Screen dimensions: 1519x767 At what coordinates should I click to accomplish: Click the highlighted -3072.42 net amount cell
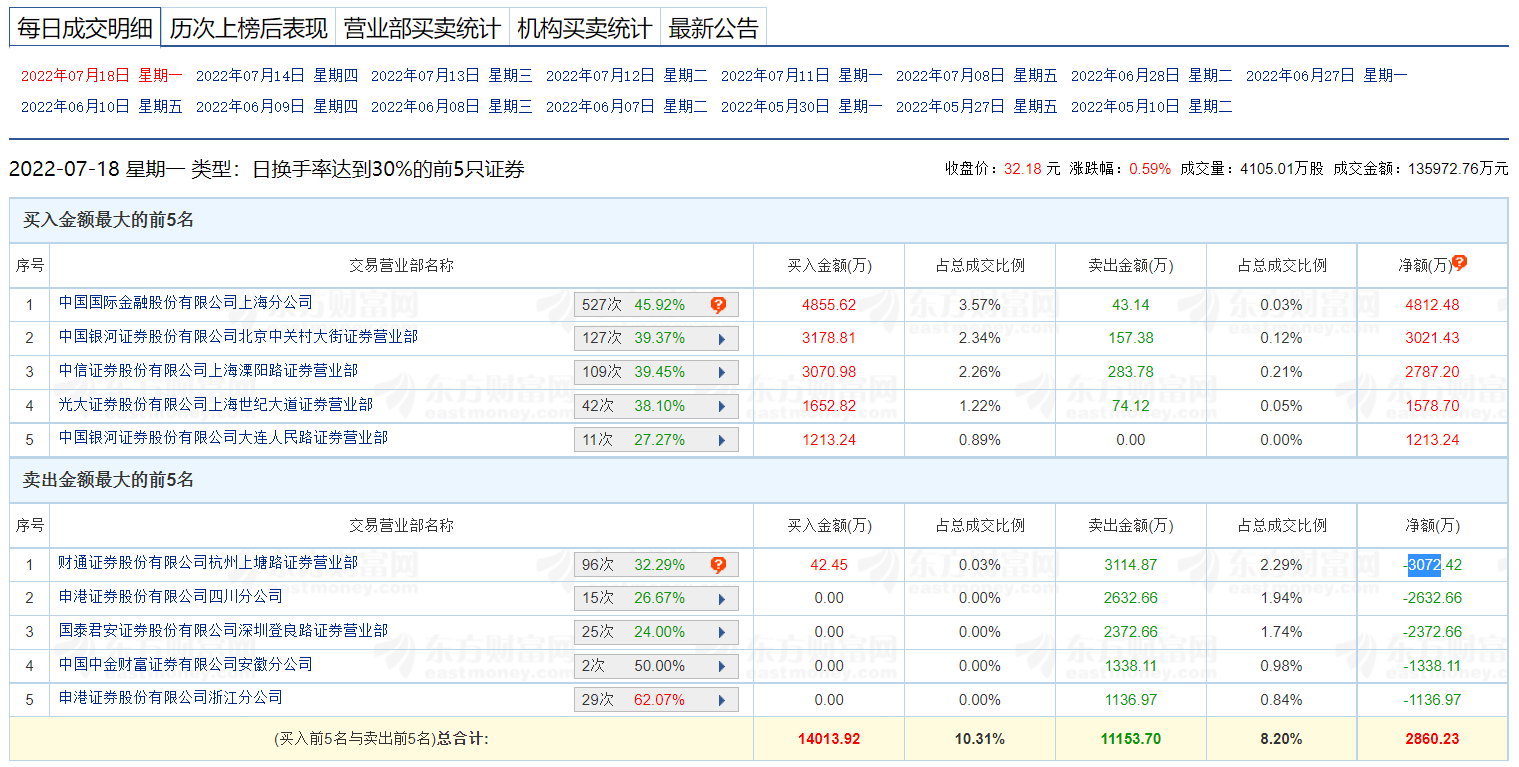pos(1432,565)
